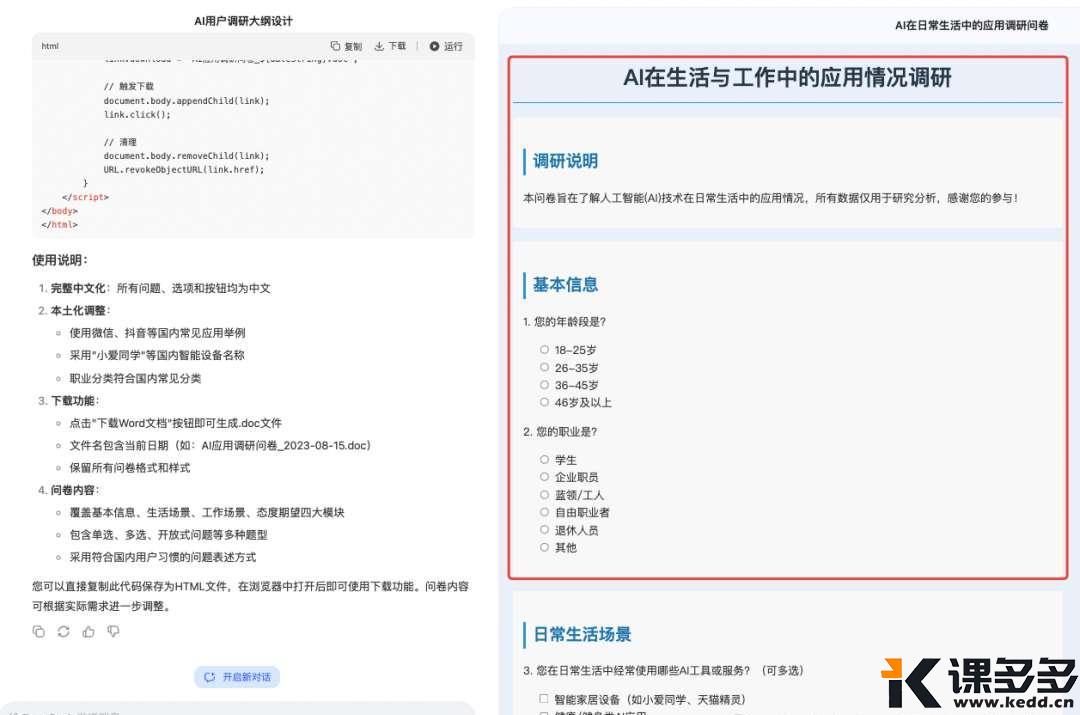Select the 其他 occupation option
1080x715 pixels.
(x=544, y=547)
